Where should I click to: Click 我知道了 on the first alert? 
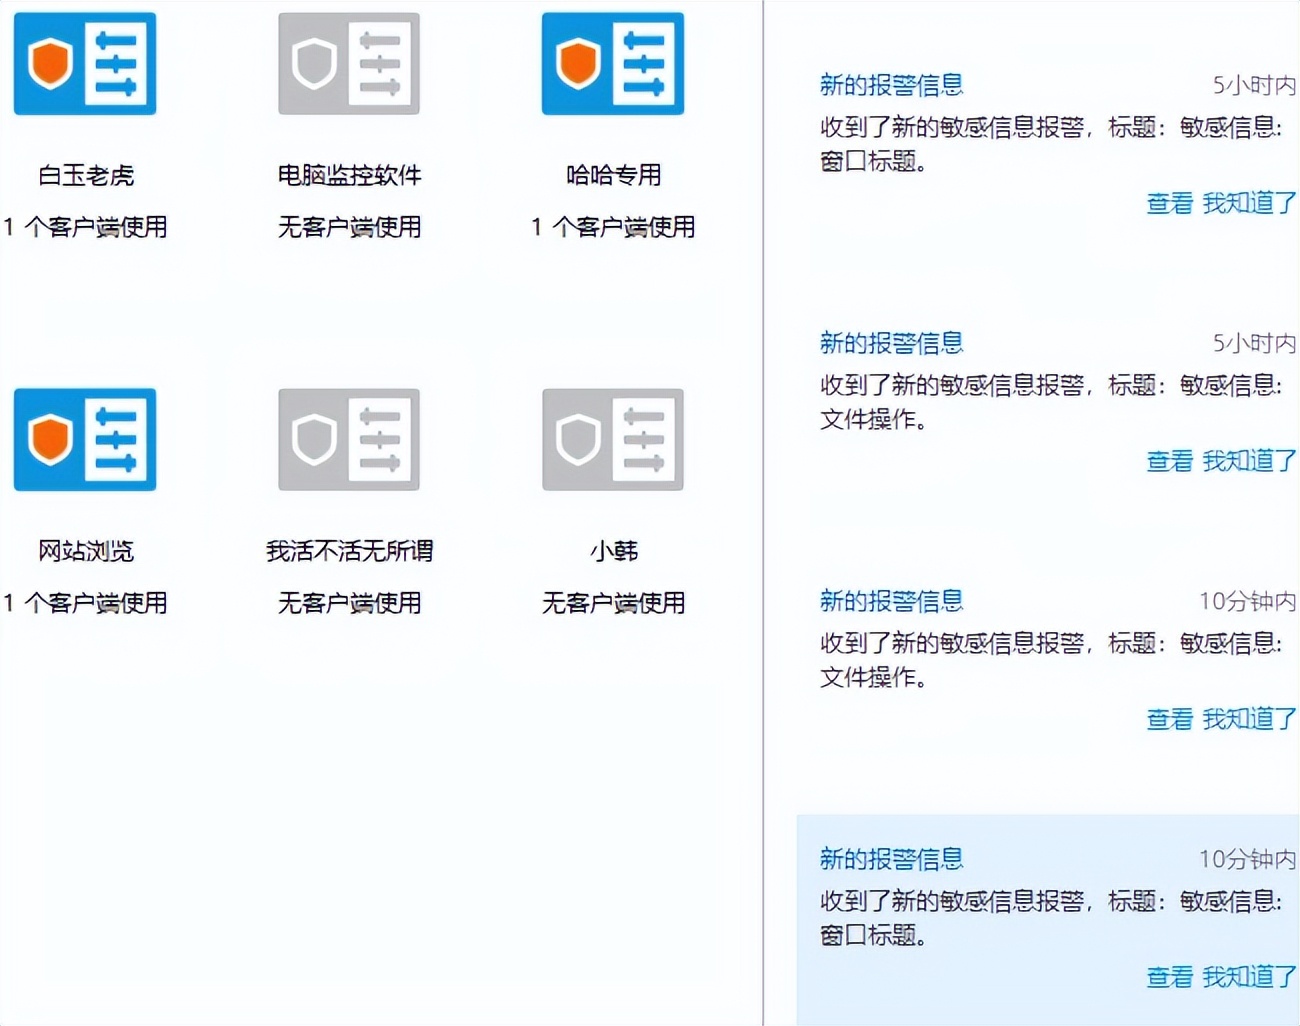pyautogui.click(x=1247, y=204)
